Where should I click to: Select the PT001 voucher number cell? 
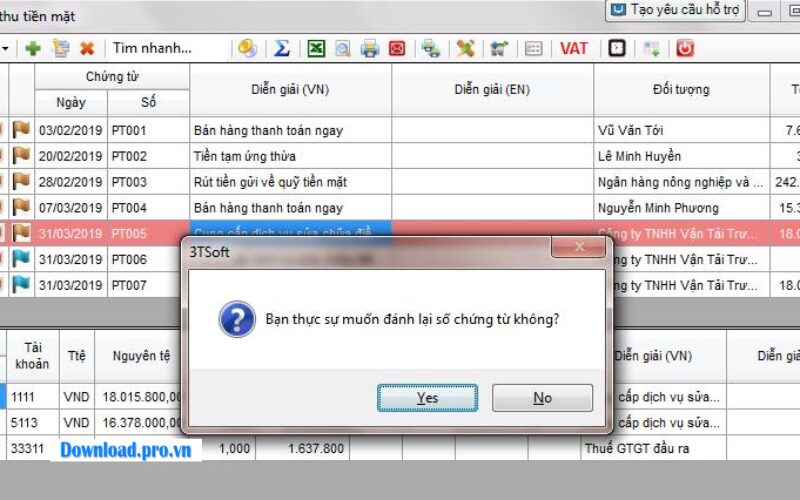[148, 130]
